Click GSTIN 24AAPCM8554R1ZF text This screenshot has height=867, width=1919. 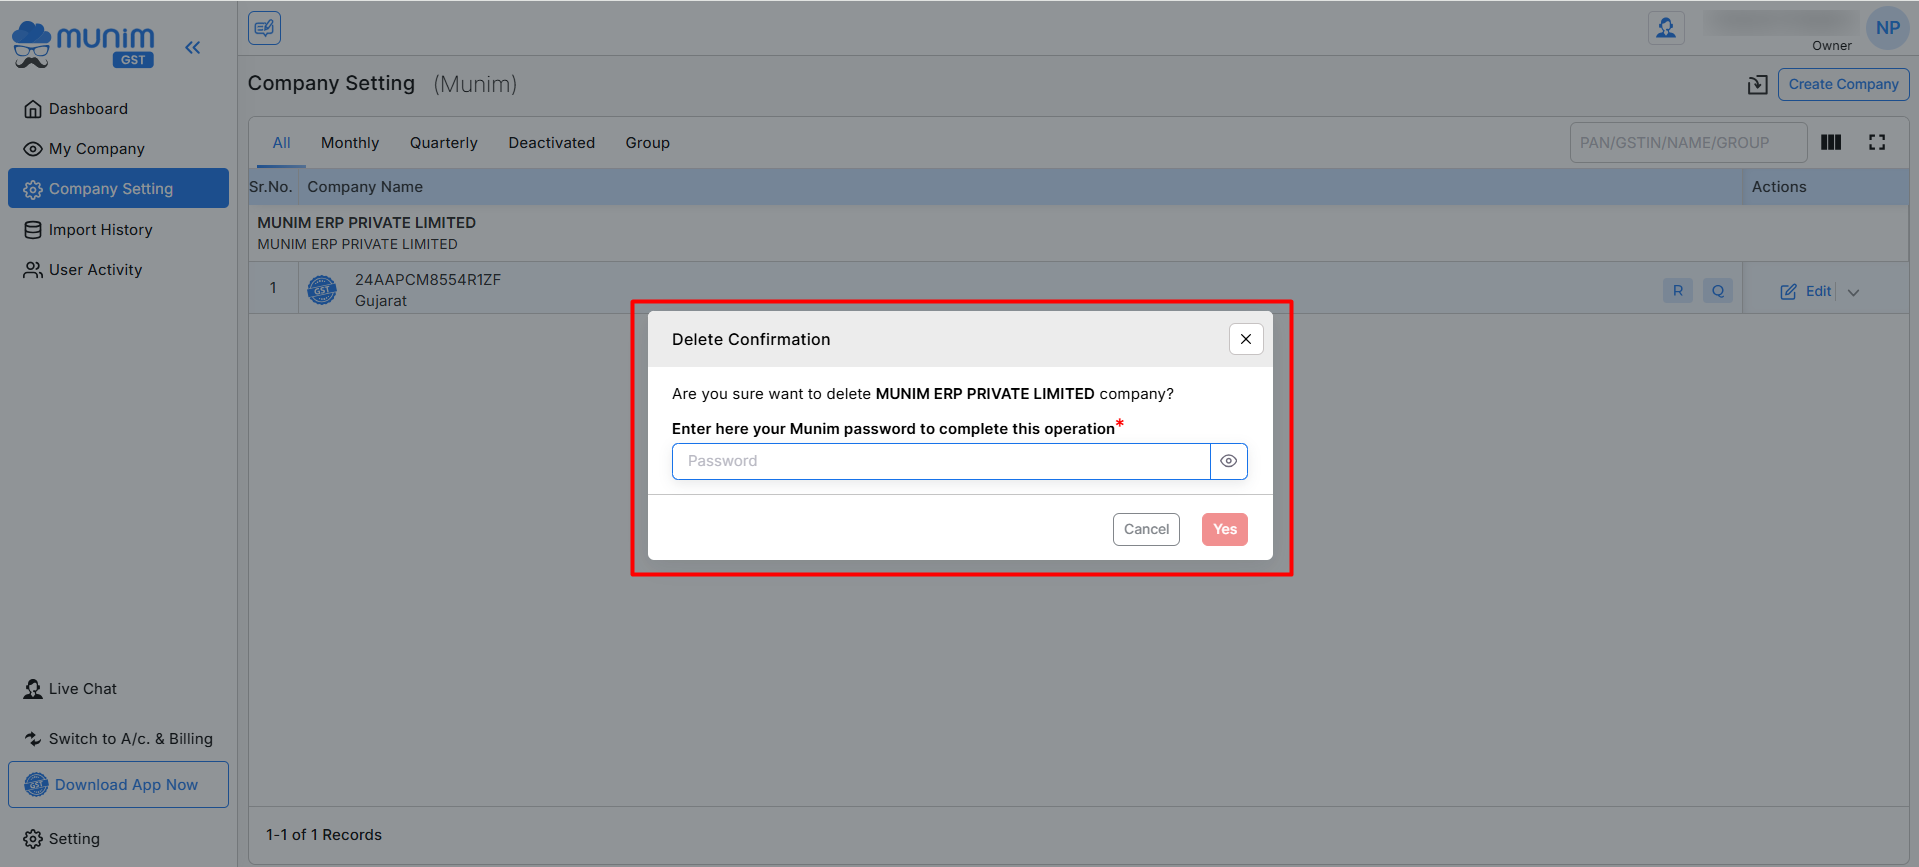point(428,280)
